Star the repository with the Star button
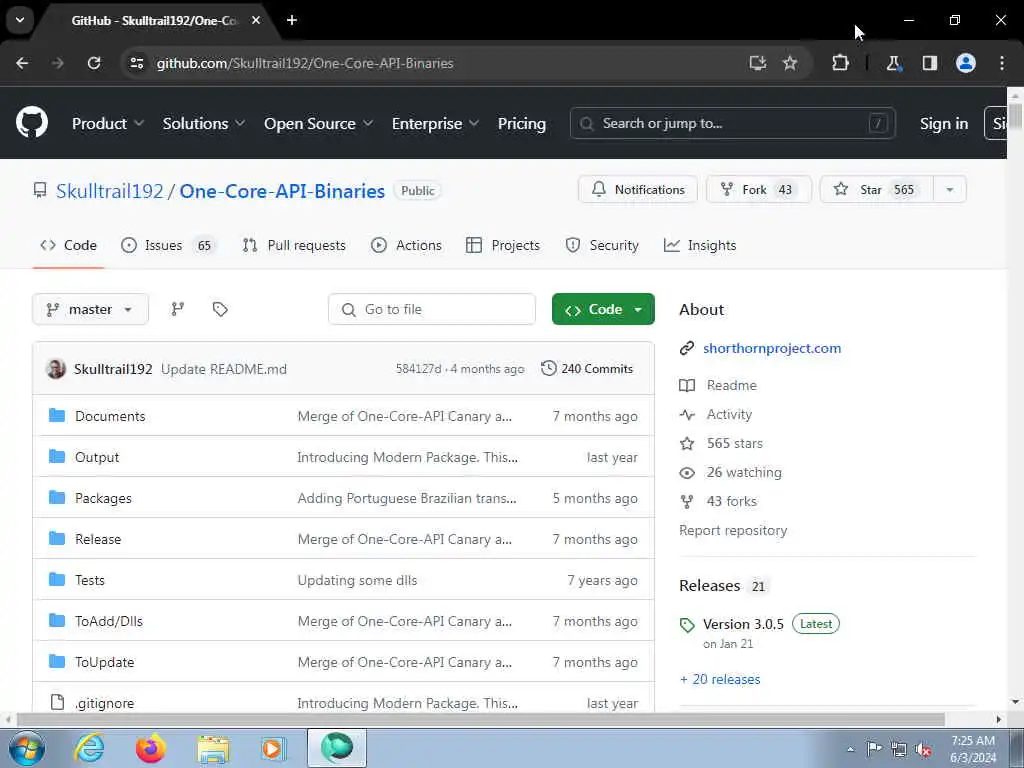This screenshot has height=768, width=1024. tap(877, 189)
